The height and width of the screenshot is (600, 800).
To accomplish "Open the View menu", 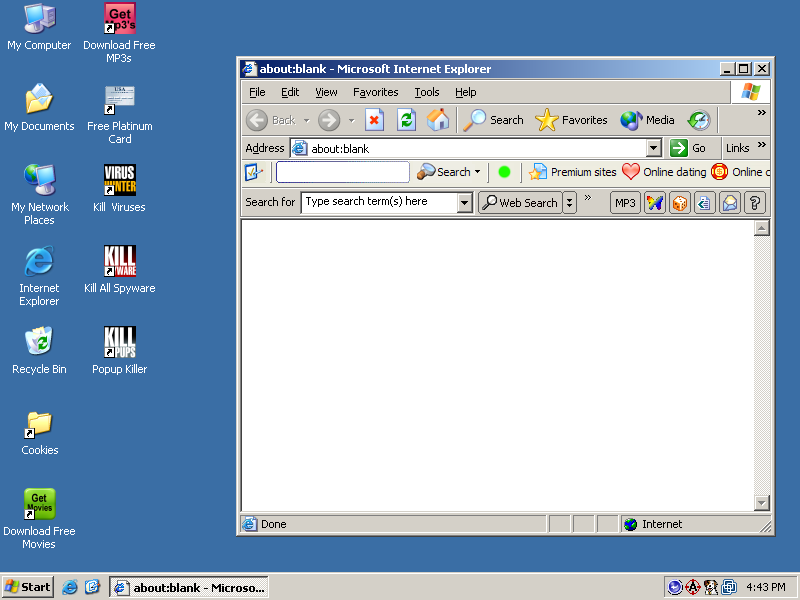I will [326, 92].
